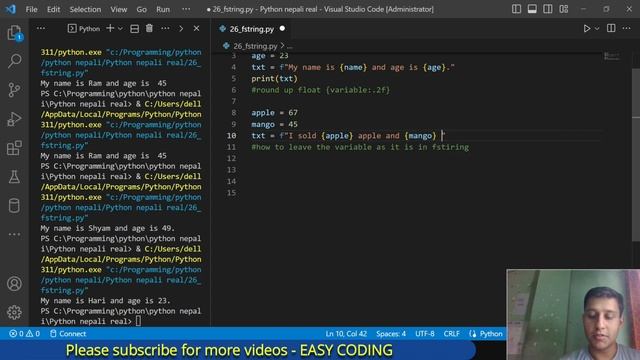The width and height of the screenshot is (640, 360).
Task: Click the mango = 45 line
Action: tap(274, 124)
